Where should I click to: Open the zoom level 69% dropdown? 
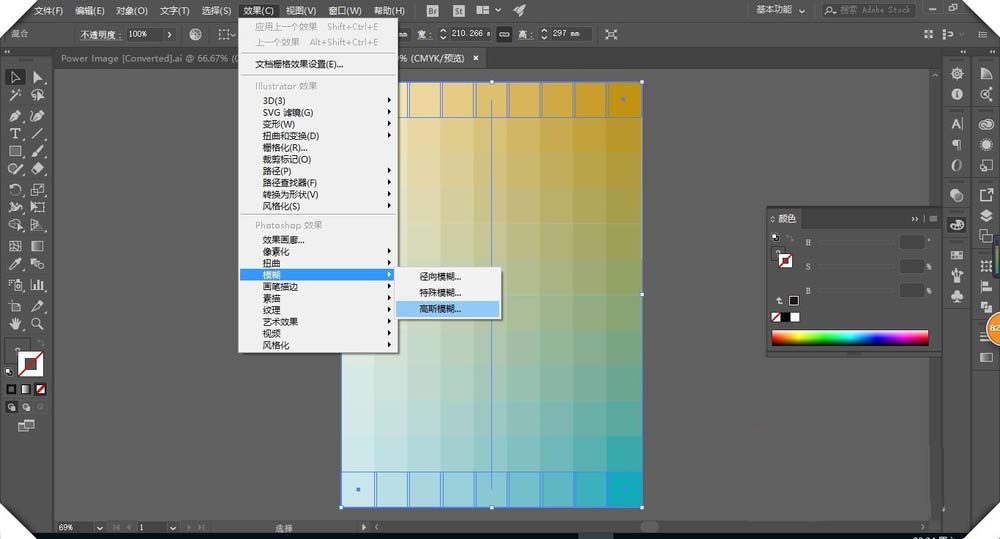click(99, 528)
